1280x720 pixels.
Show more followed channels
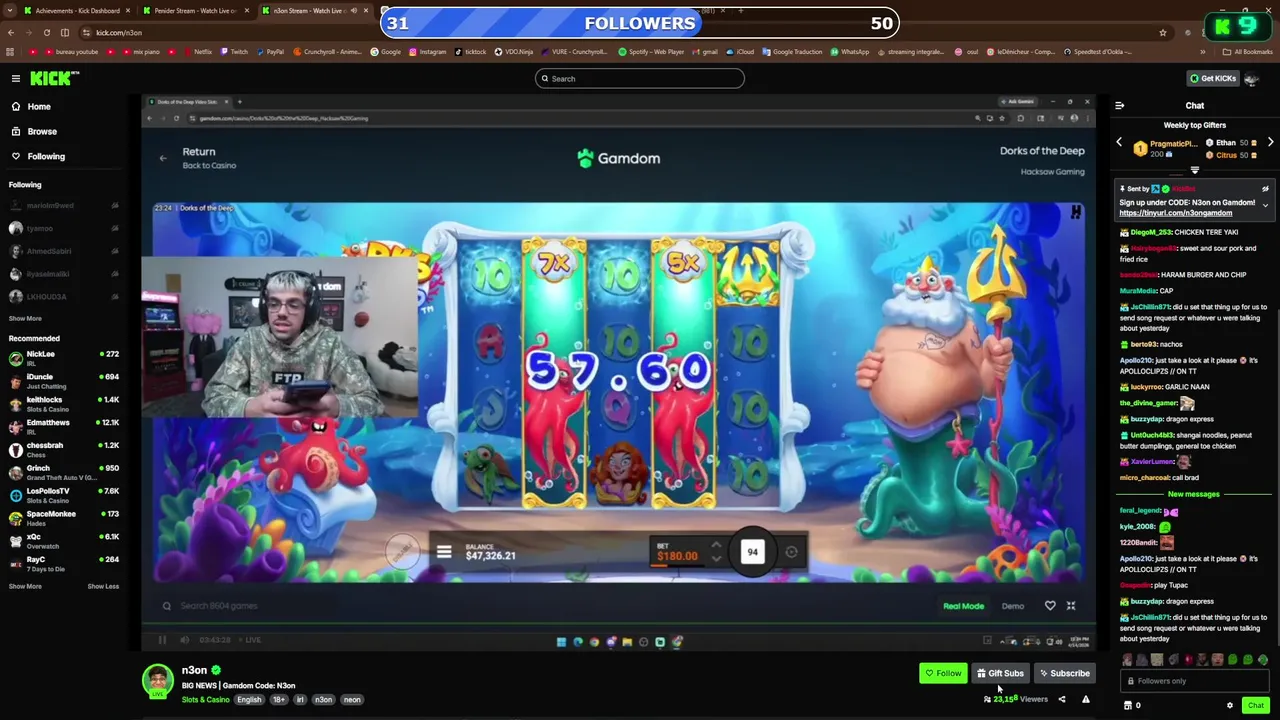tap(25, 318)
